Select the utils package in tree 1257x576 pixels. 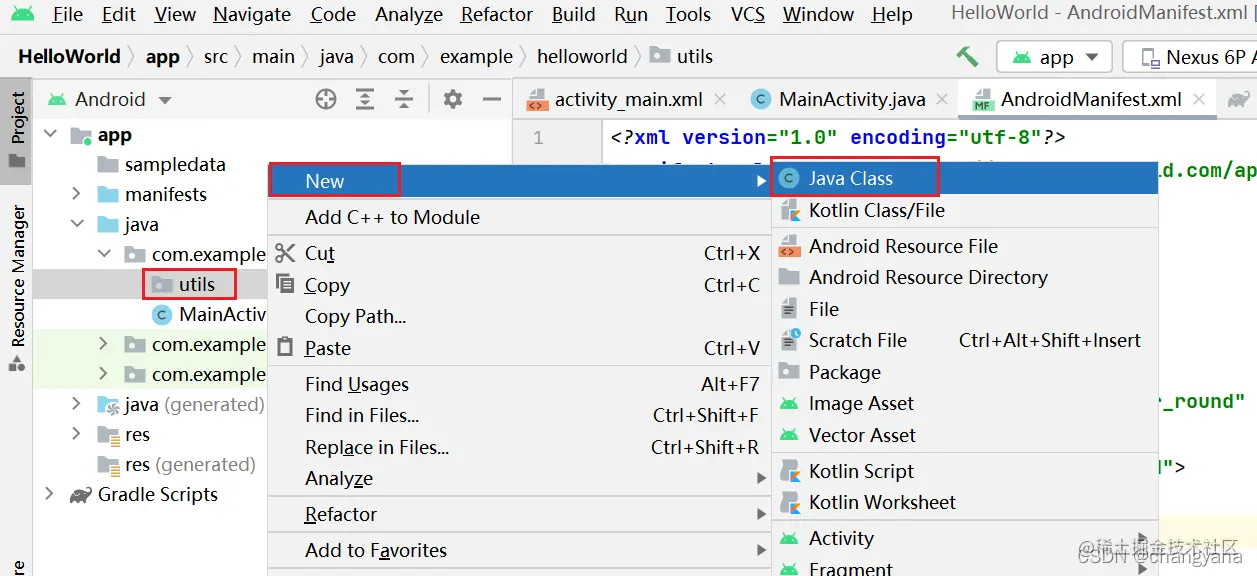tap(196, 284)
